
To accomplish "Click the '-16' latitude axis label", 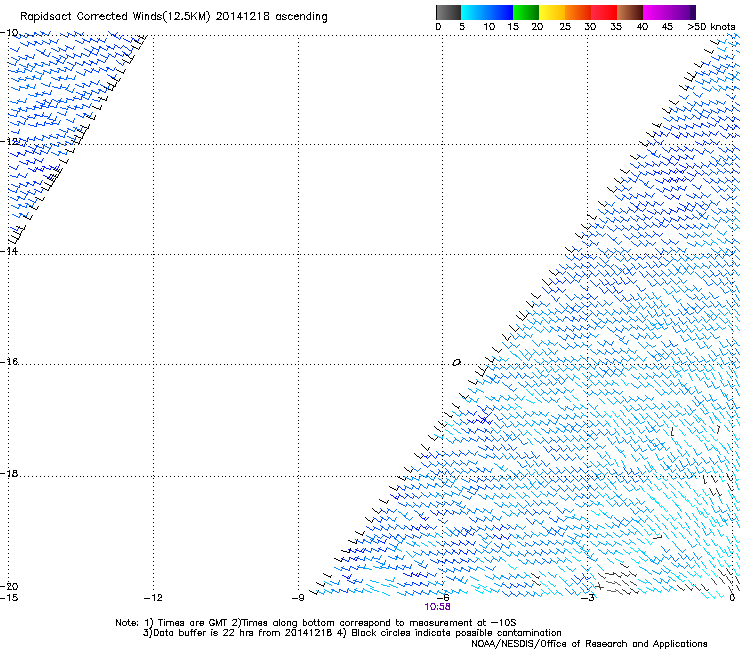I will tap(9, 361).
